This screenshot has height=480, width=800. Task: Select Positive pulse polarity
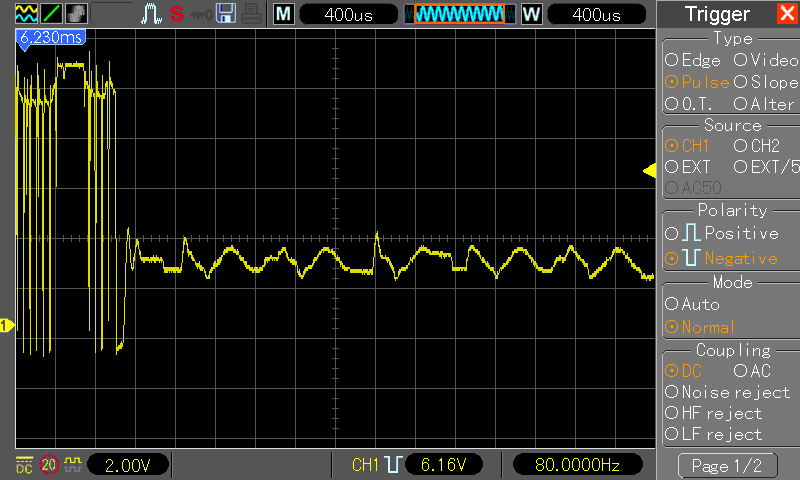coord(722,233)
